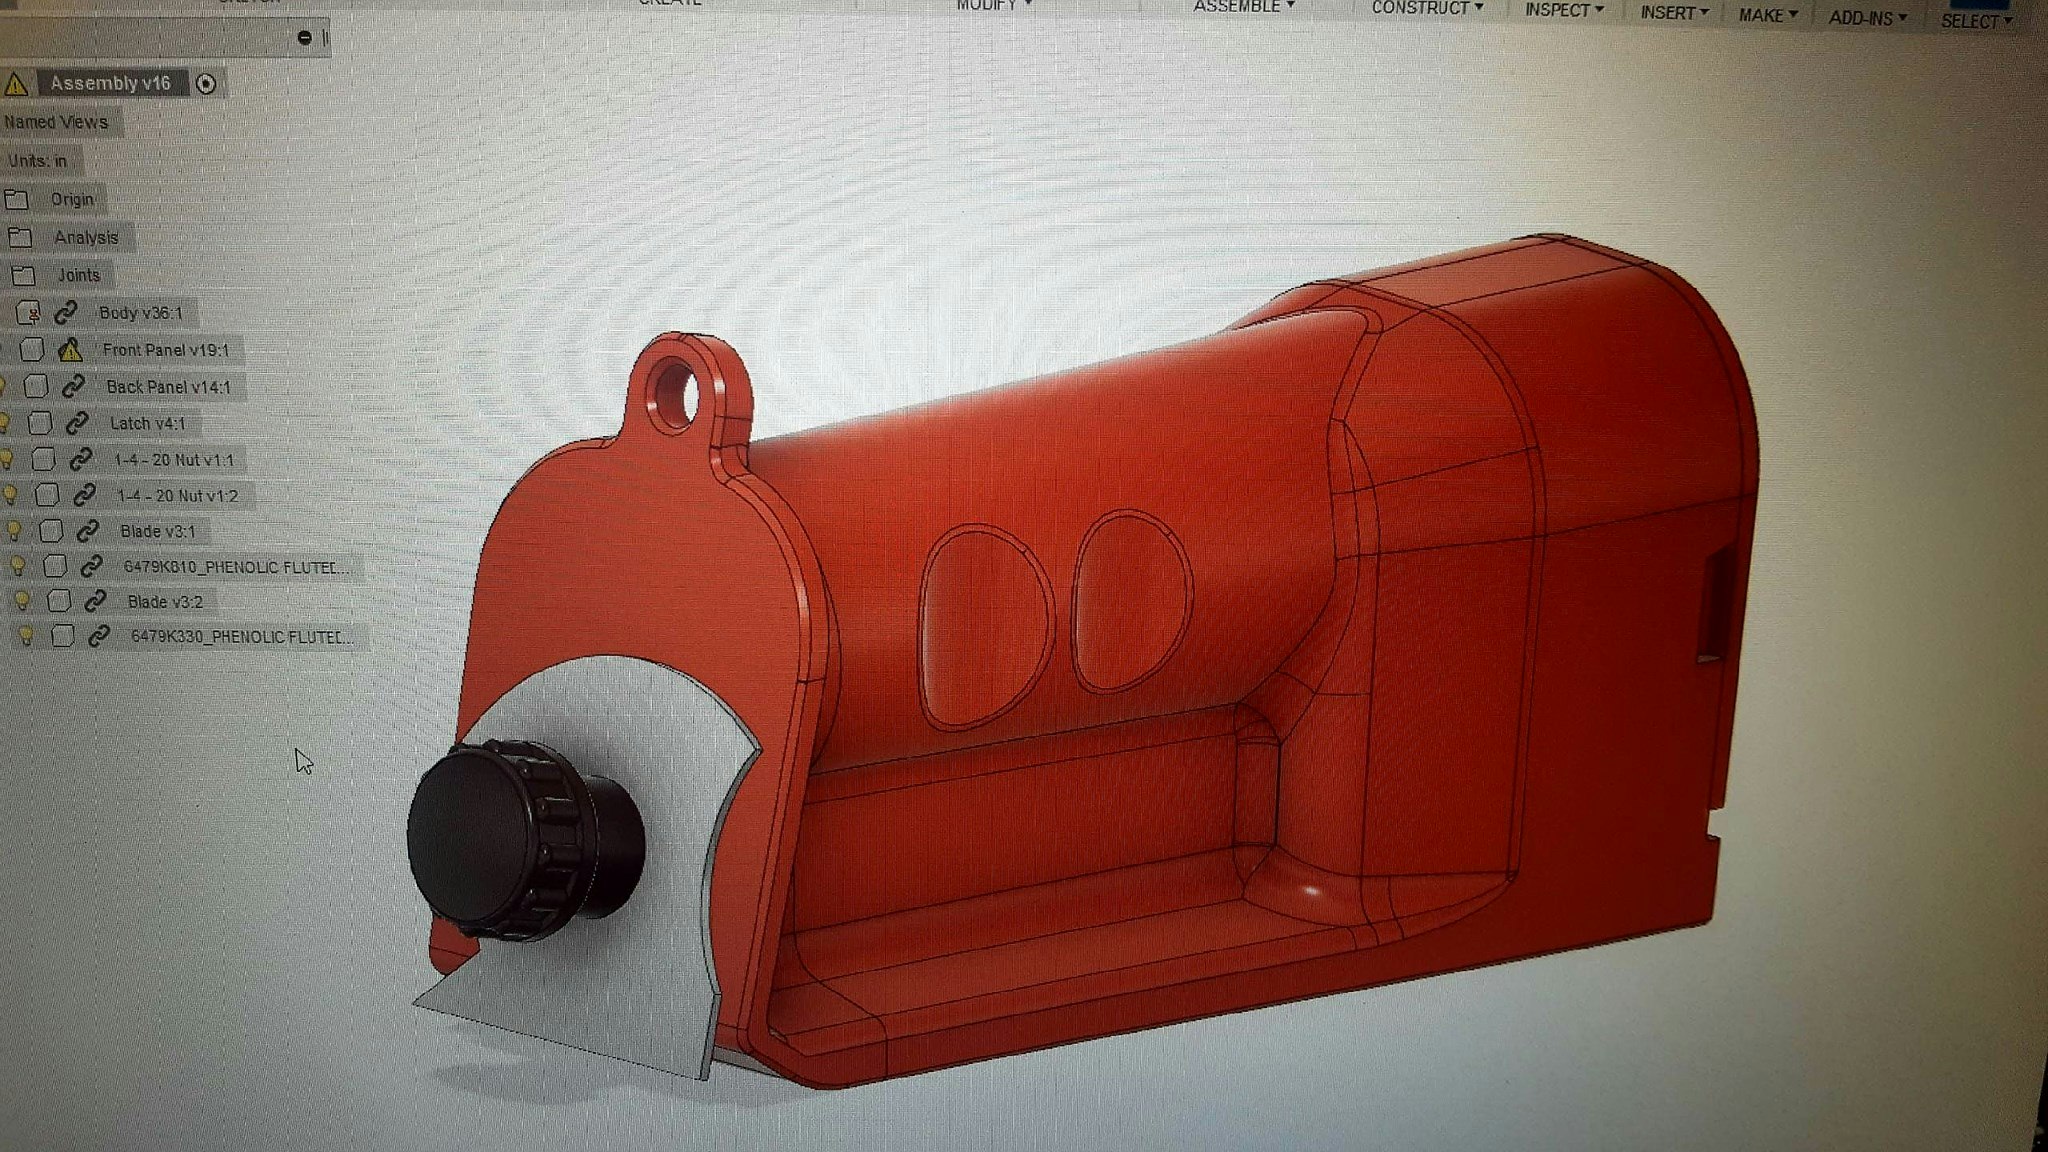Hide the 6479K330_PHENOLIC FLUTED component via its lightbulb
This screenshot has height=1152, width=2048.
click(26, 636)
